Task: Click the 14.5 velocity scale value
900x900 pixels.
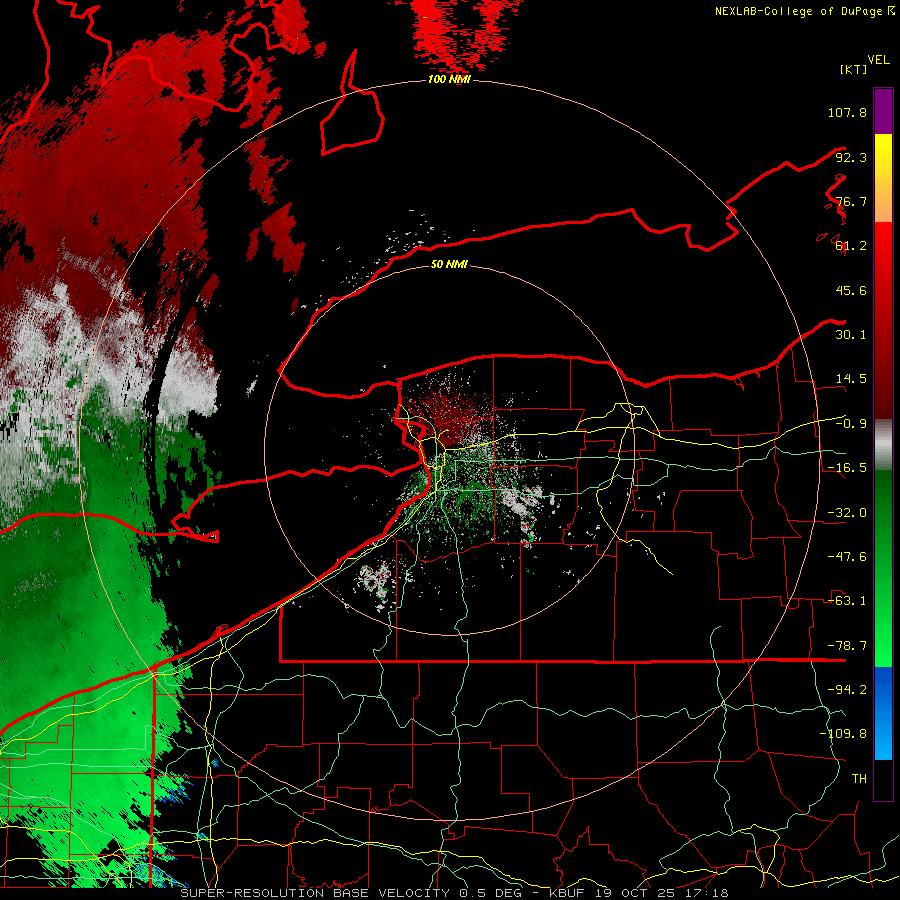Action: pyautogui.click(x=851, y=379)
